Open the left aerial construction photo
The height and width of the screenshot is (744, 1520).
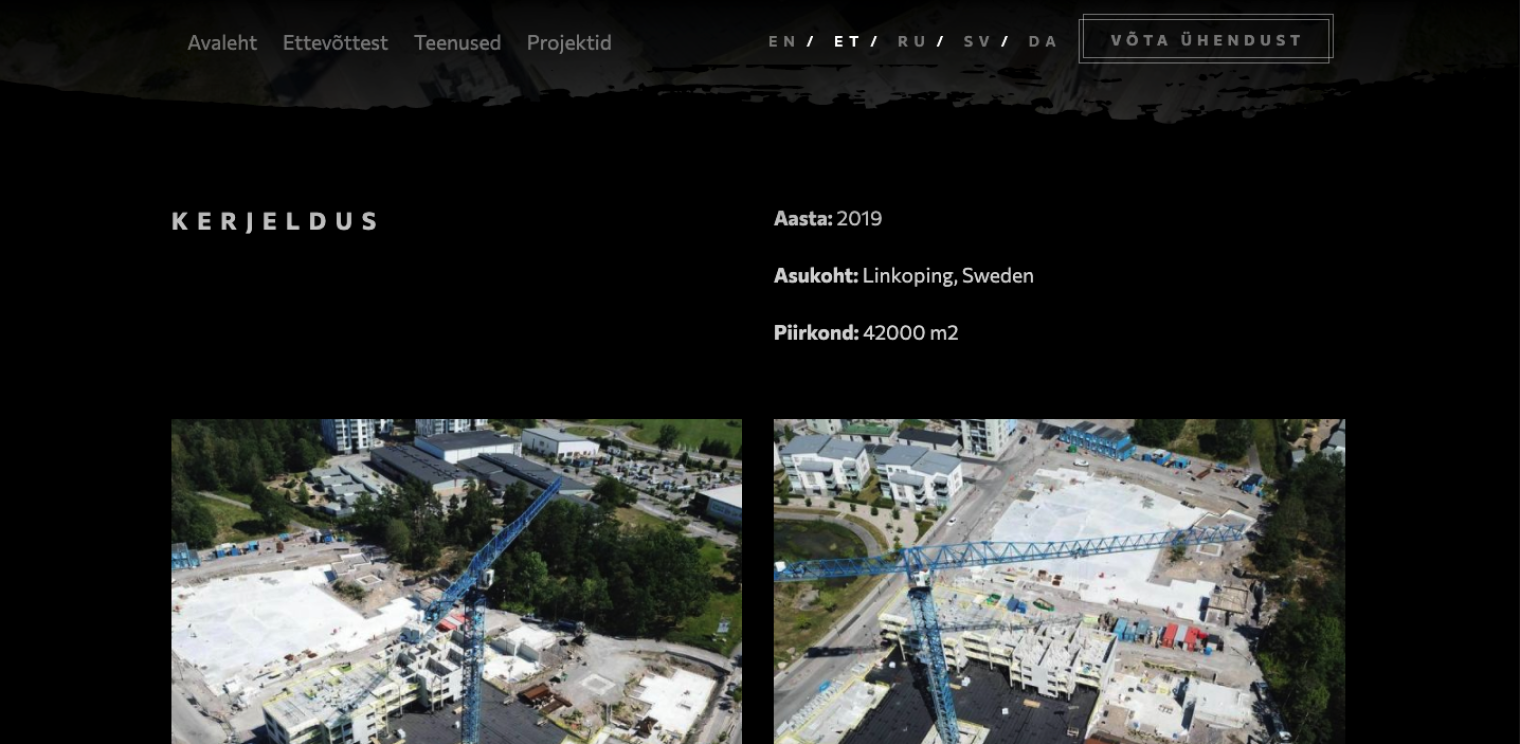click(x=456, y=581)
